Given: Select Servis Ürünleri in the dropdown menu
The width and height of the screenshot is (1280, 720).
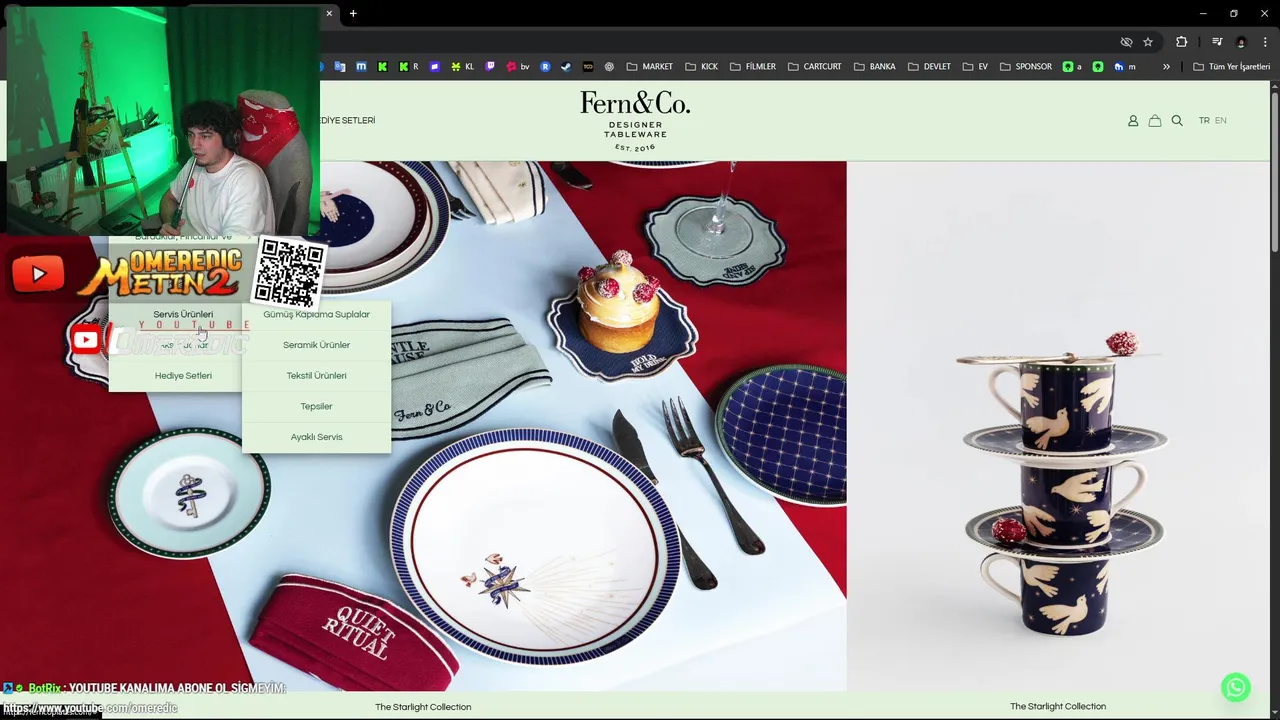Looking at the screenshot, I should click(183, 314).
